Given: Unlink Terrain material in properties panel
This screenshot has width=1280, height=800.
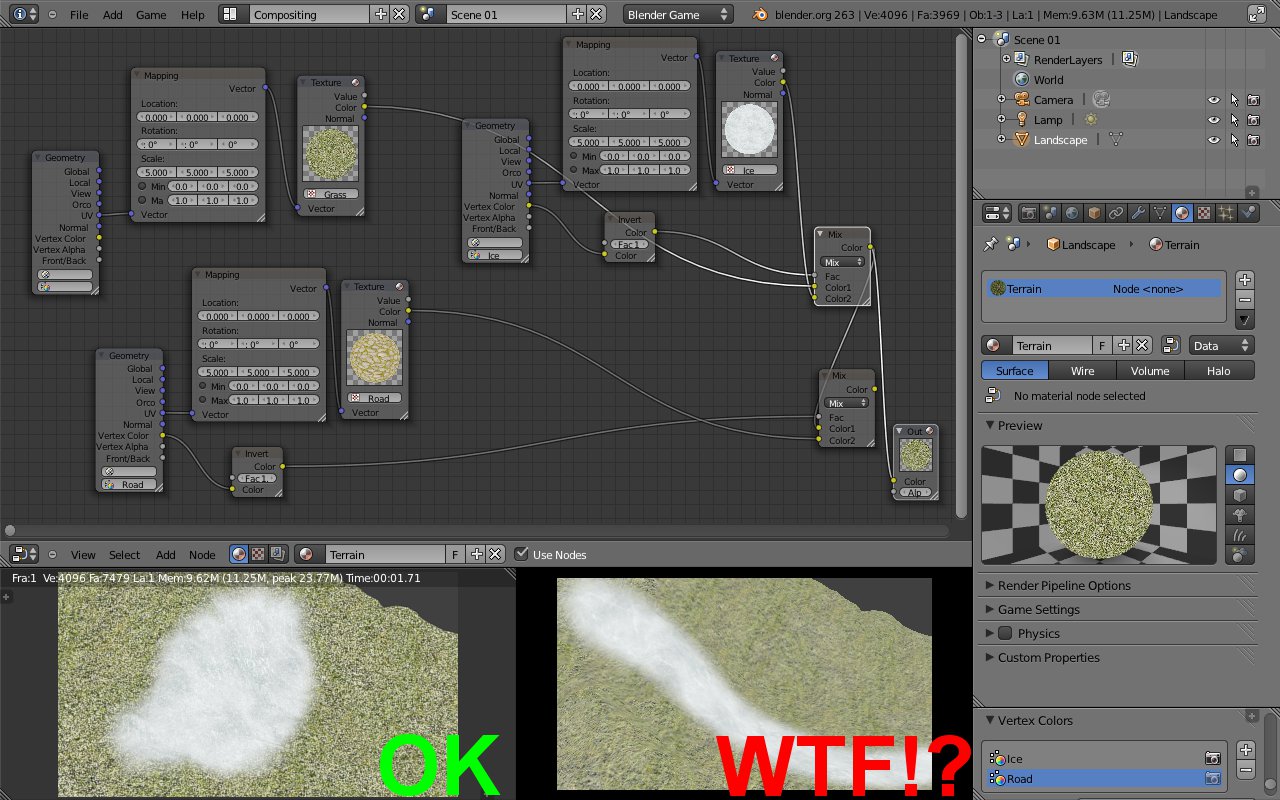Looking at the screenshot, I should (x=1143, y=345).
